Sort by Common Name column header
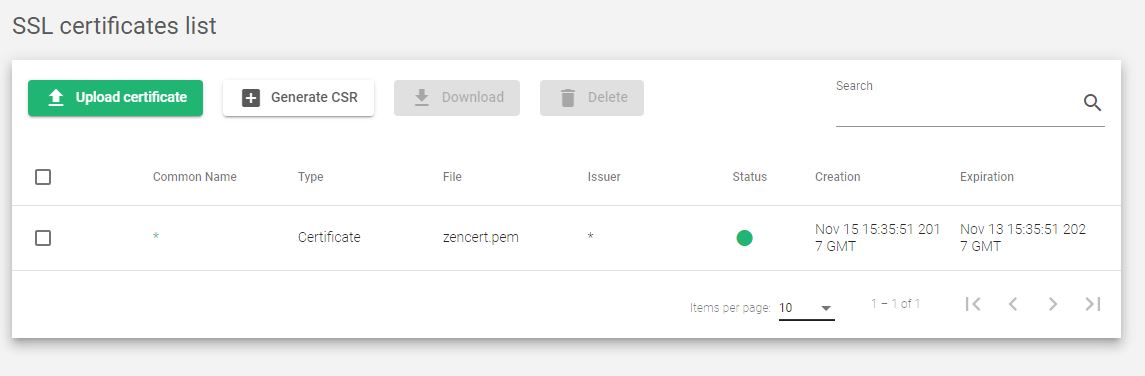This screenshot has height=376, width=1145. [194, 177]
